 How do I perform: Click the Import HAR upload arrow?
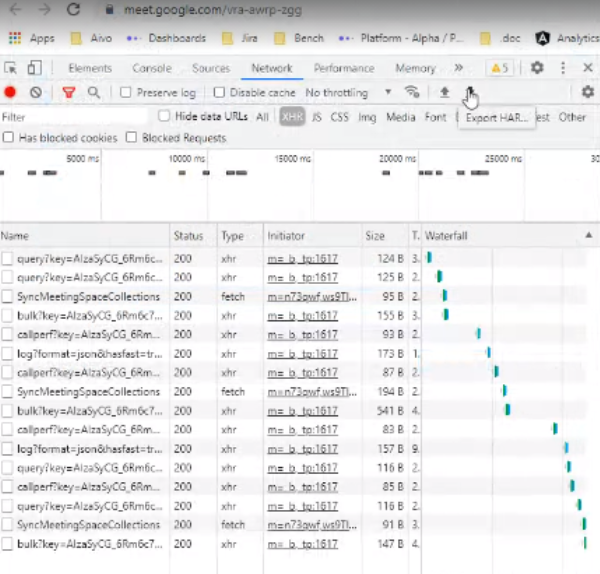click(444, 92)
